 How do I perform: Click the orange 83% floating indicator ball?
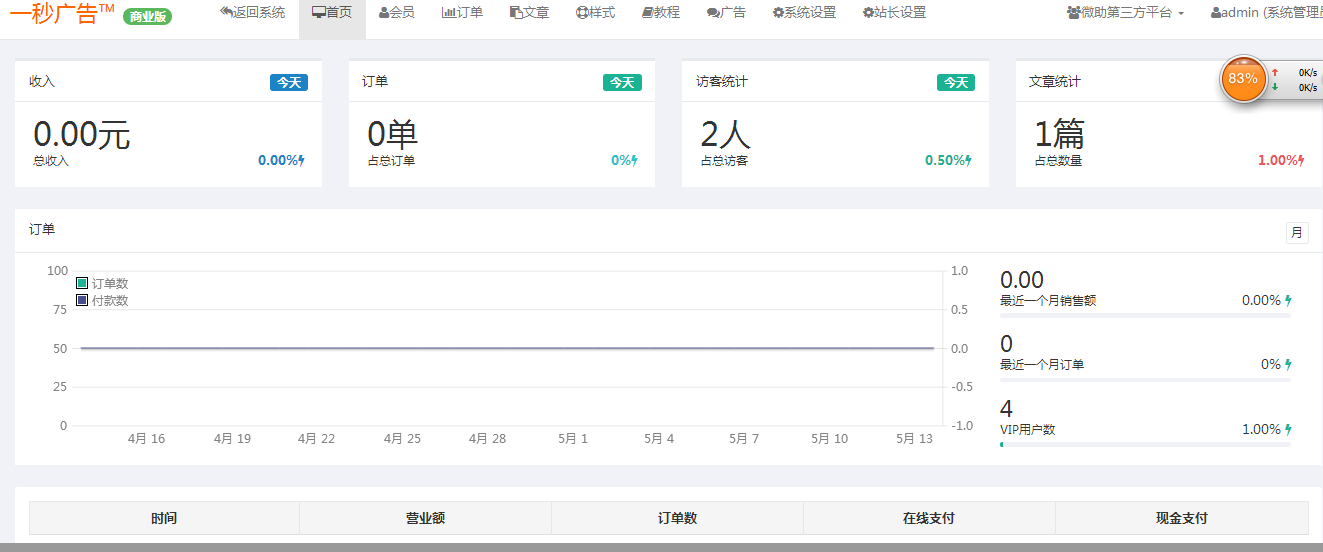tap(1242, 79)
